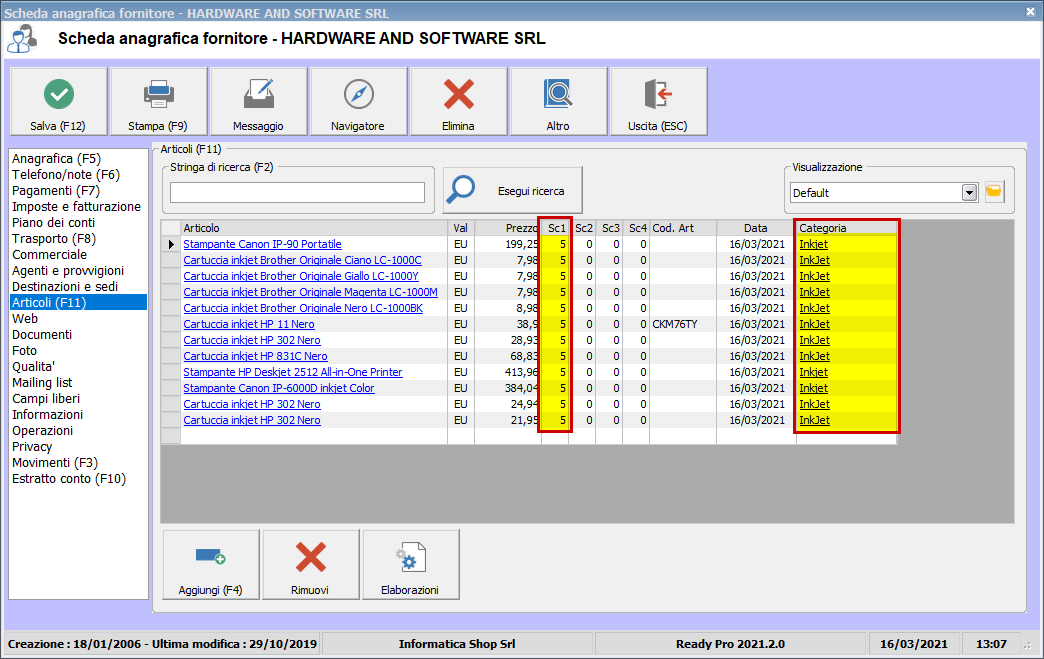Click the Sc1 column header
1044x659 pixels.
tap(555, 228)
